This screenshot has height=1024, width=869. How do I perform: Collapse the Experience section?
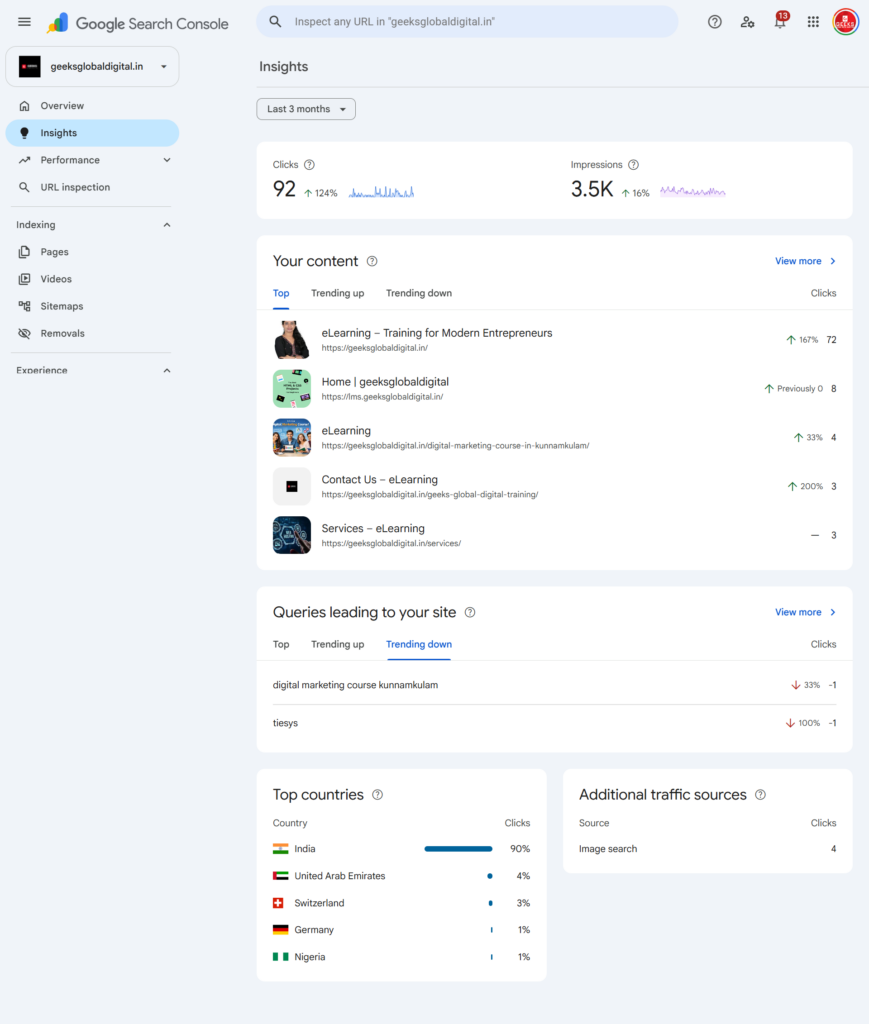tap(167, 370)
